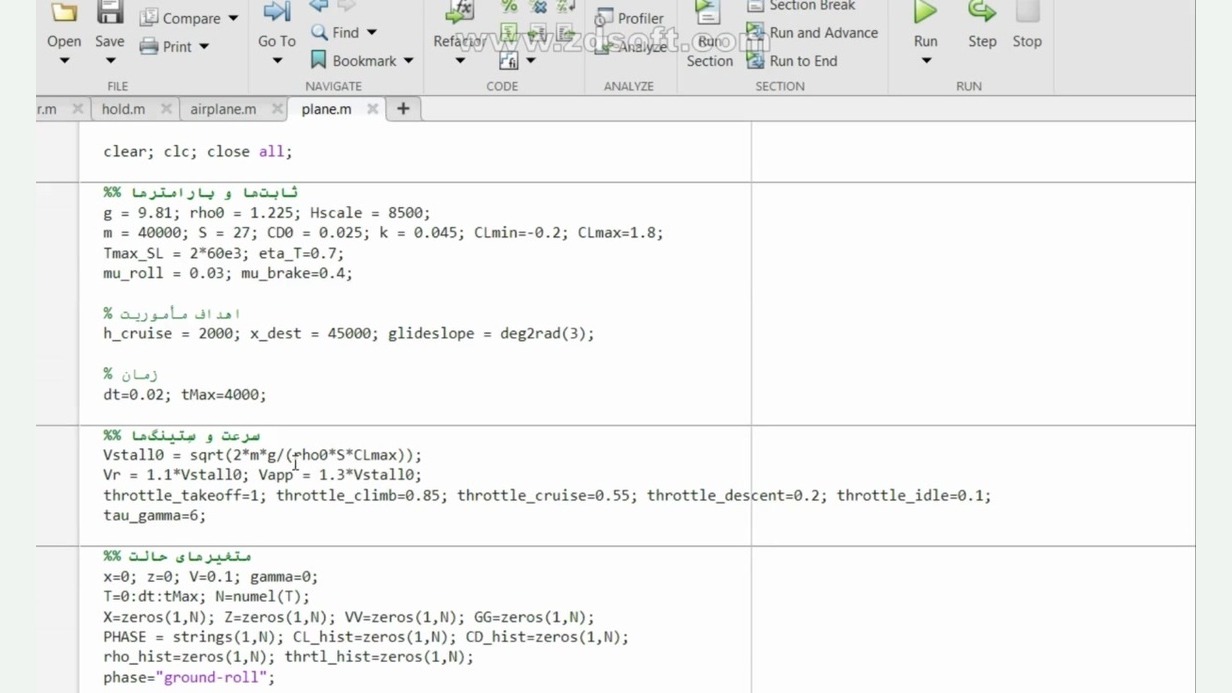This screenshot has width=1232, height=693.
Task: Open the Print dropdown arrow
Action: point(204,46)
